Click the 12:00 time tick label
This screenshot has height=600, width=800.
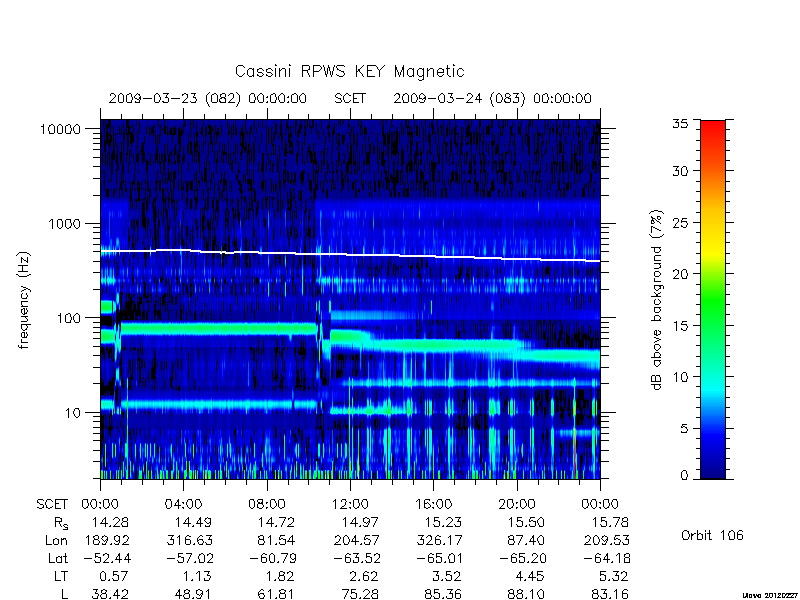pos(349,505)
